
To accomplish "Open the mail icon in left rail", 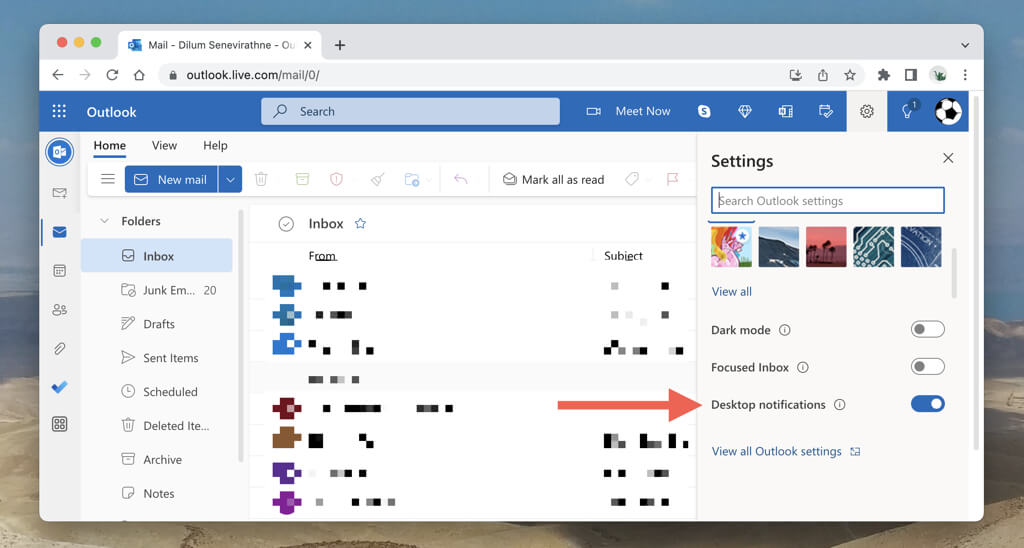I will tap(59, 232).
